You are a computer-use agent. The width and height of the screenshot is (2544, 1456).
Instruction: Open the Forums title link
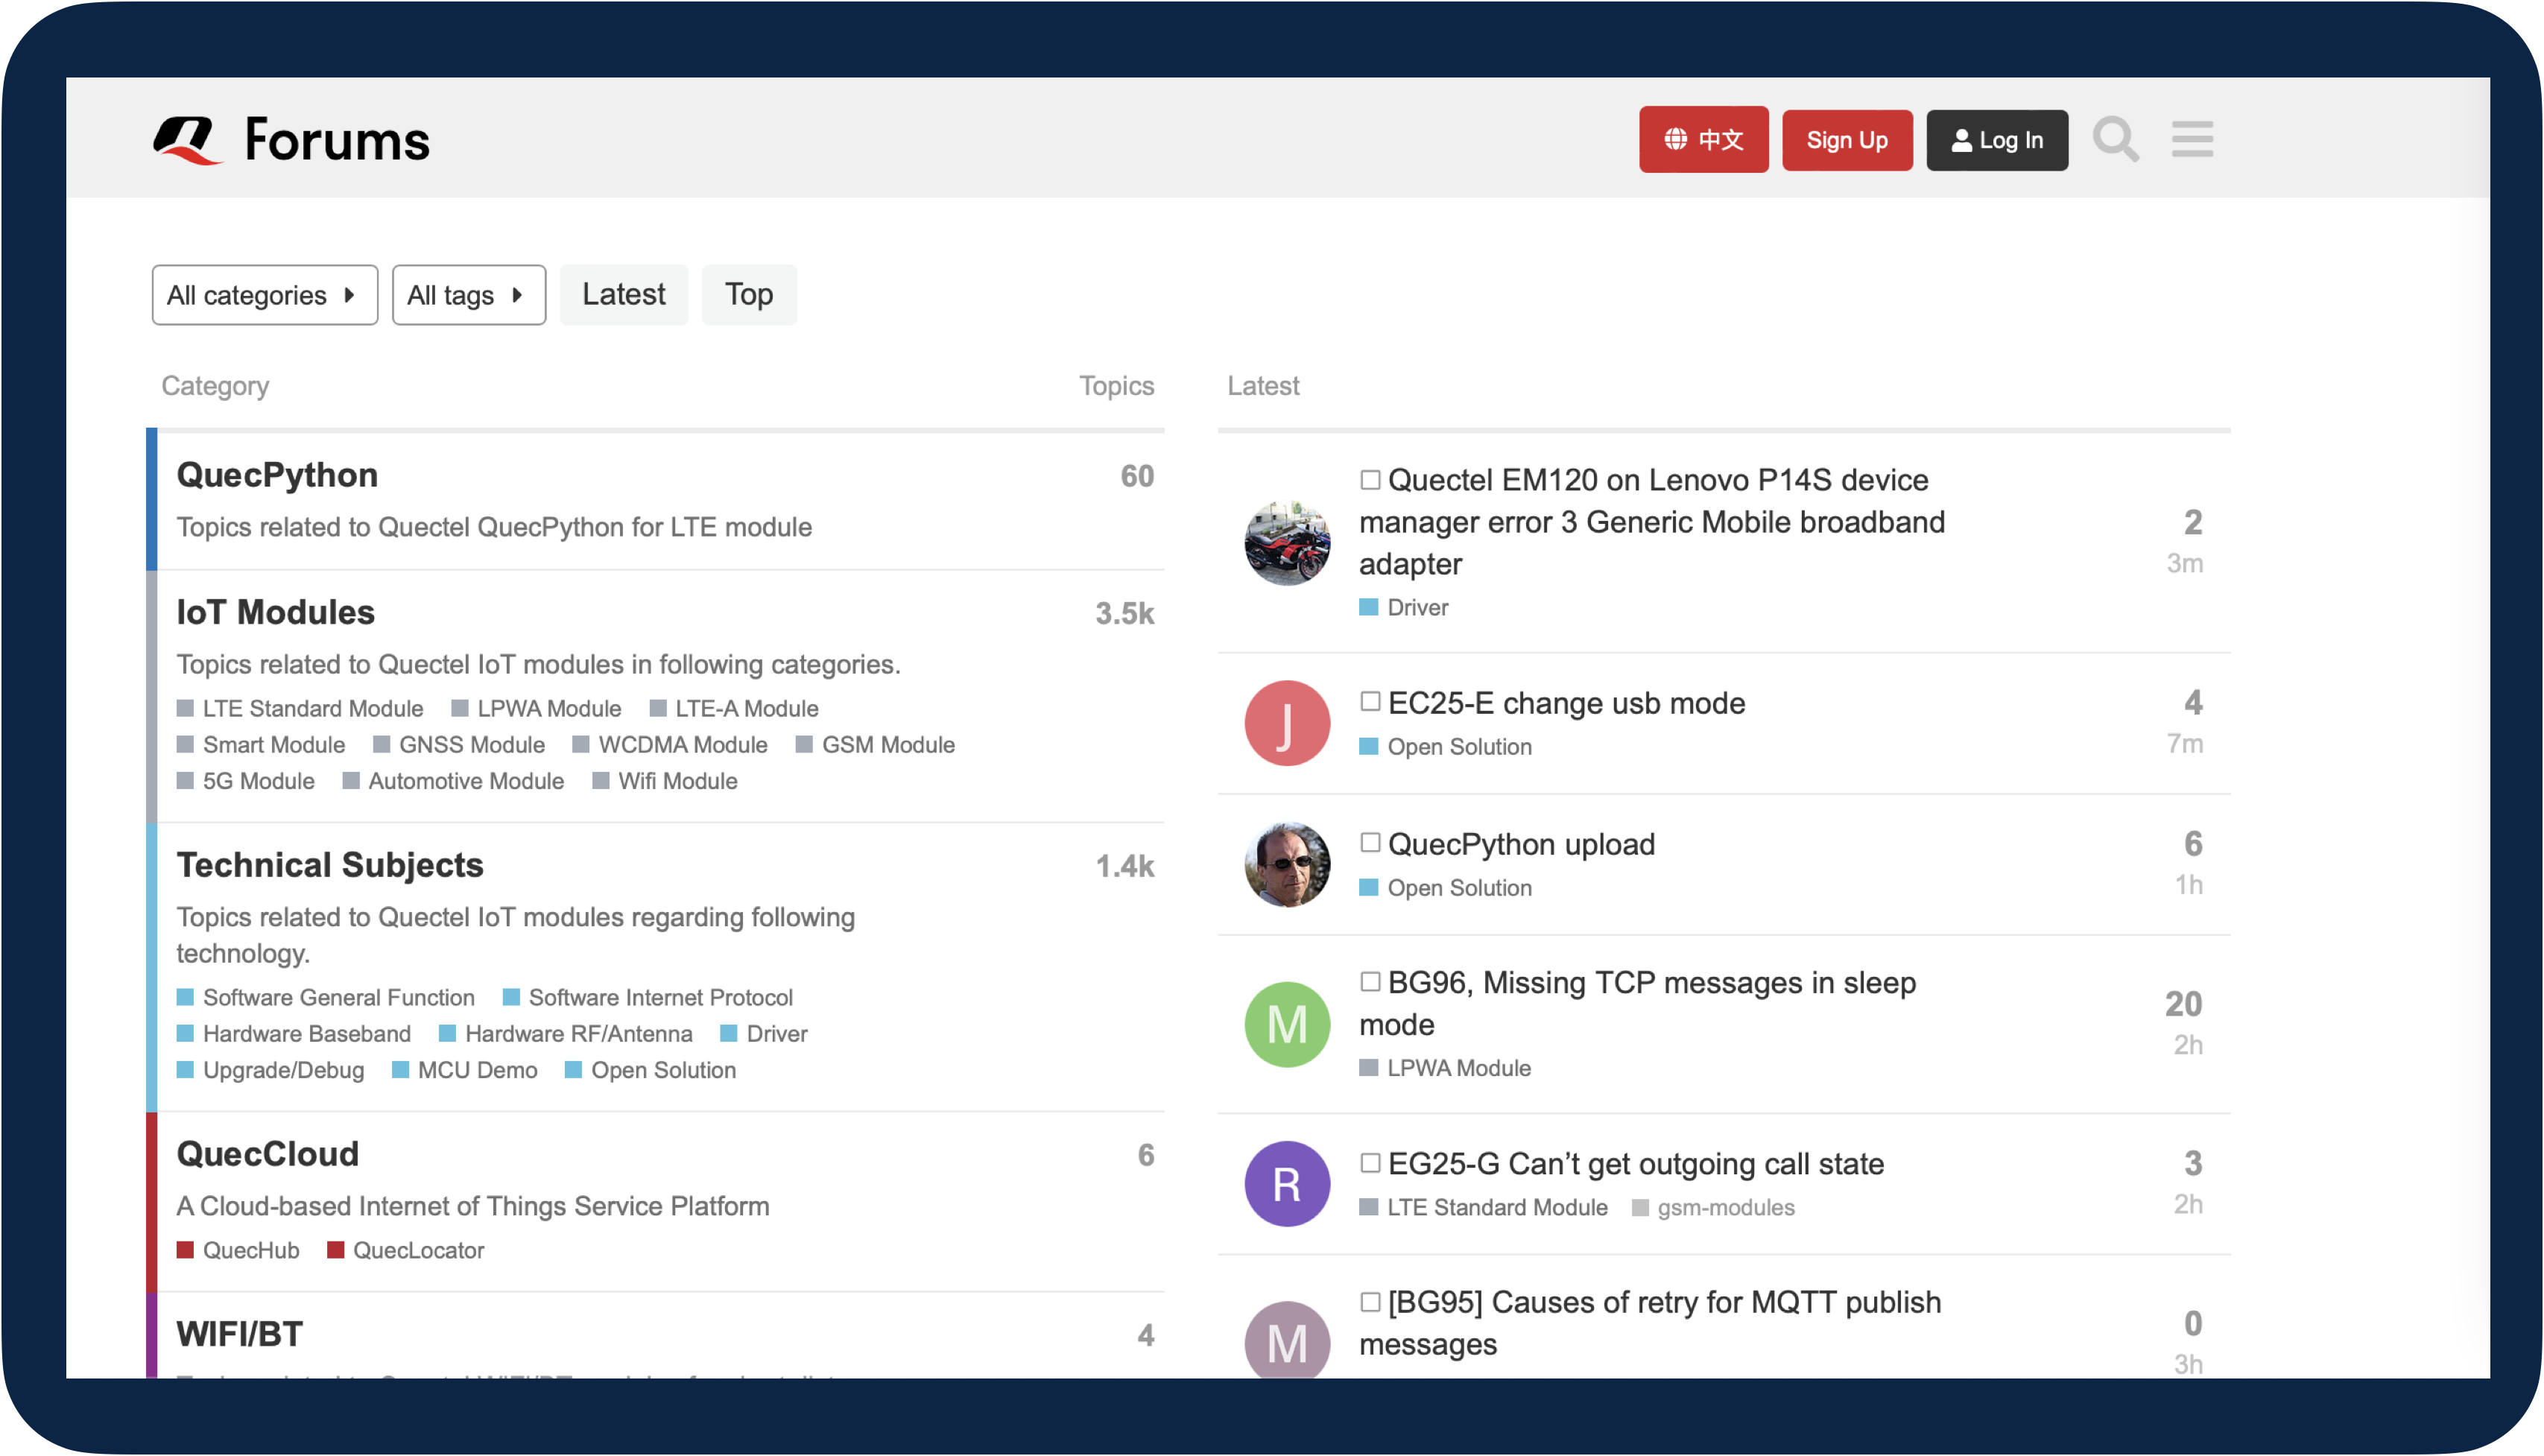[337, 140]
